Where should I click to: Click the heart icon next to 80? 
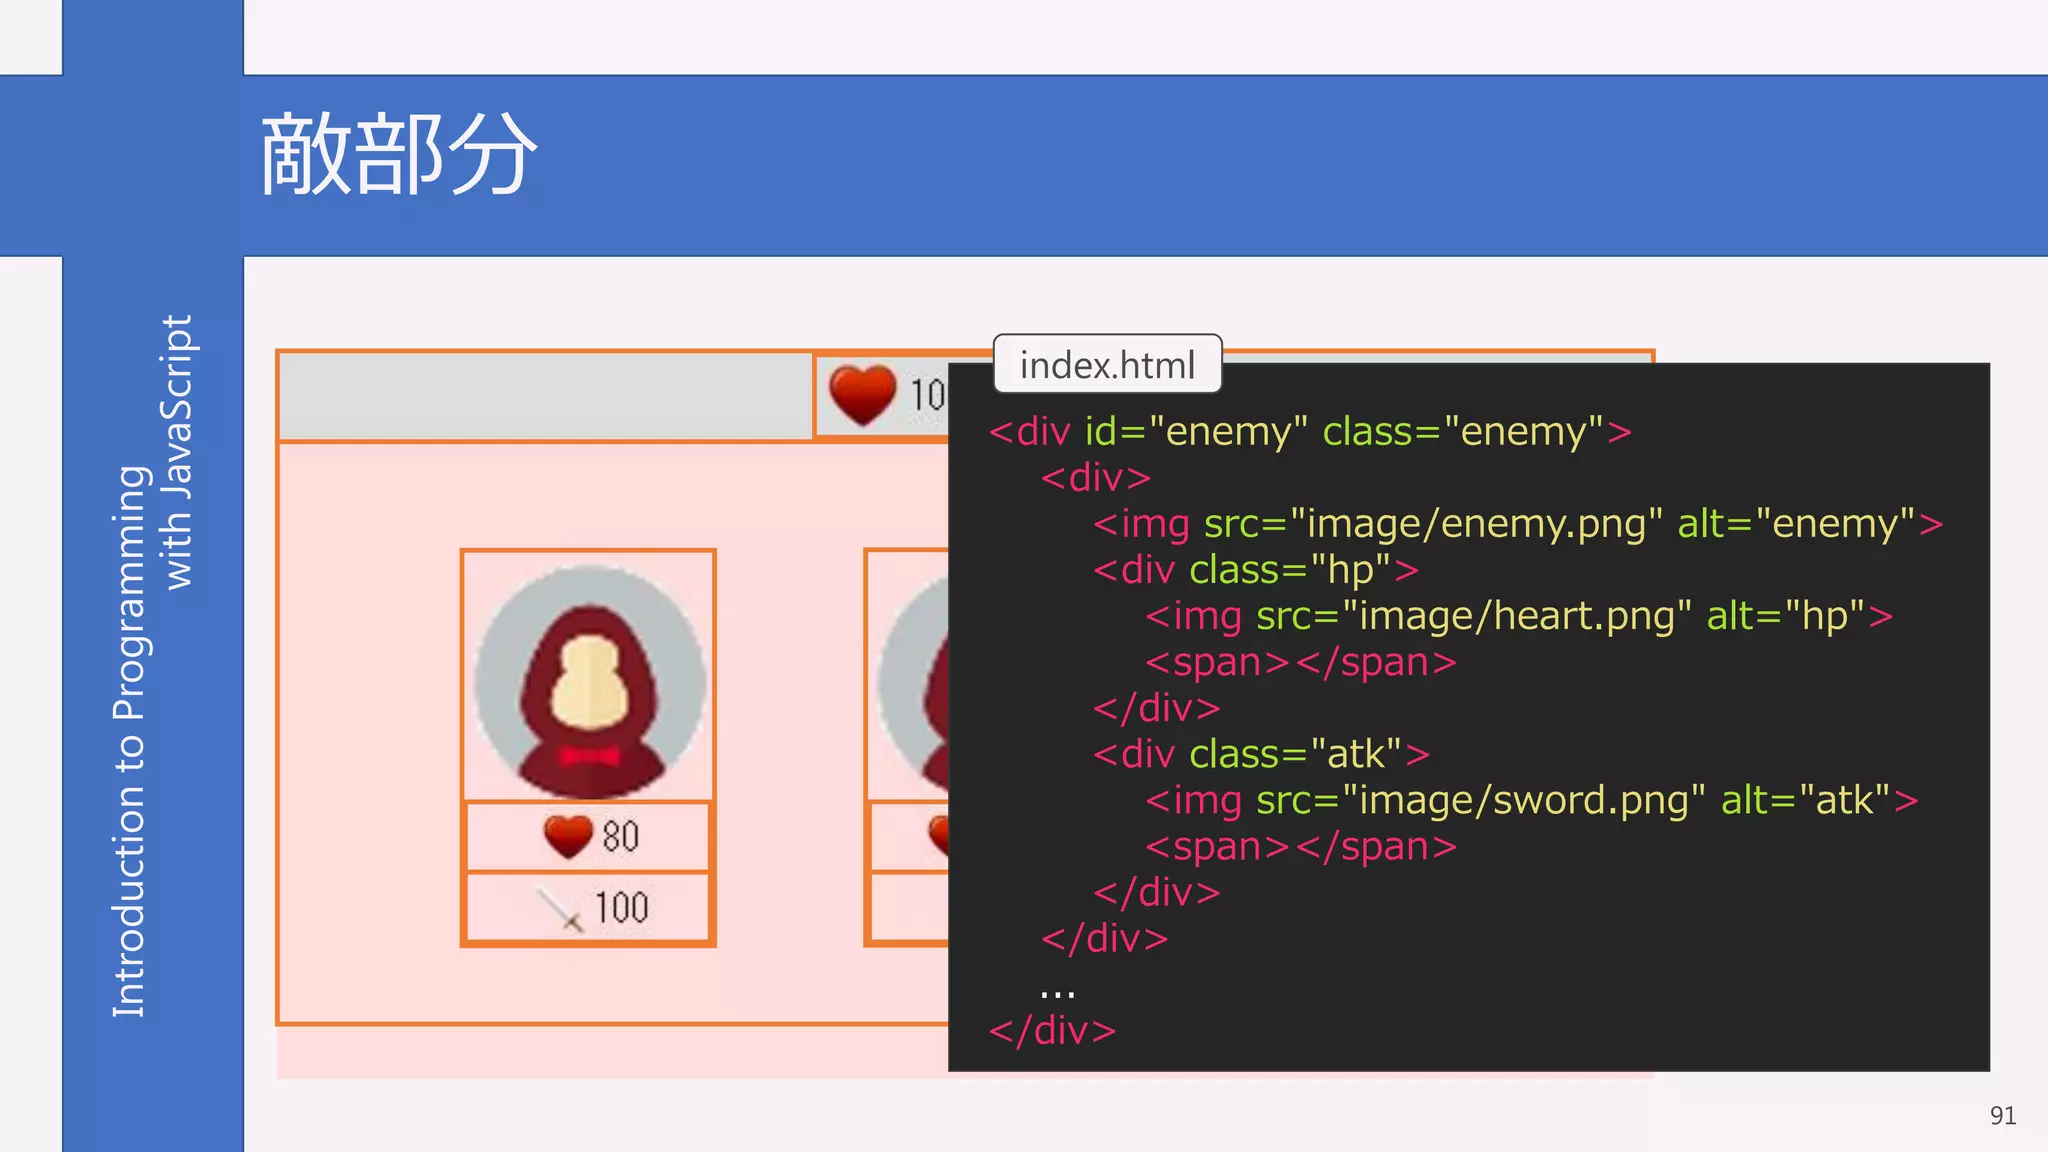point(568,836)
